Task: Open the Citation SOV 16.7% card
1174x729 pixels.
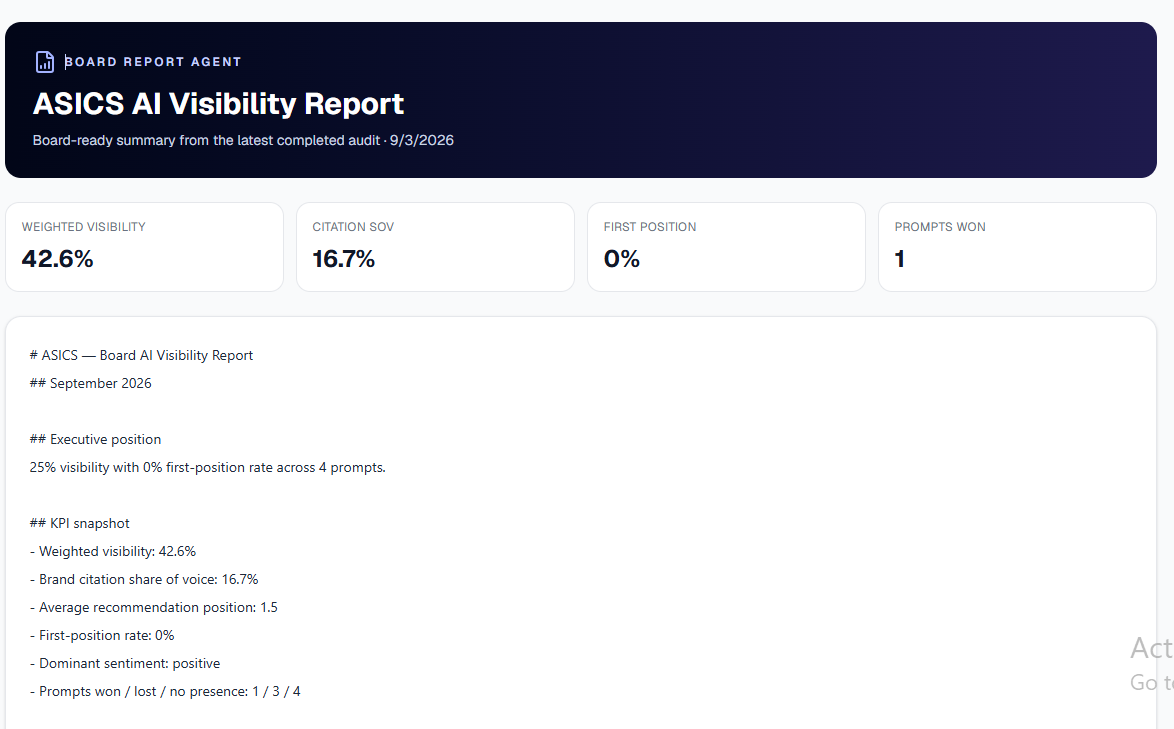Action: pyautogui.click(x=436, y=247)
